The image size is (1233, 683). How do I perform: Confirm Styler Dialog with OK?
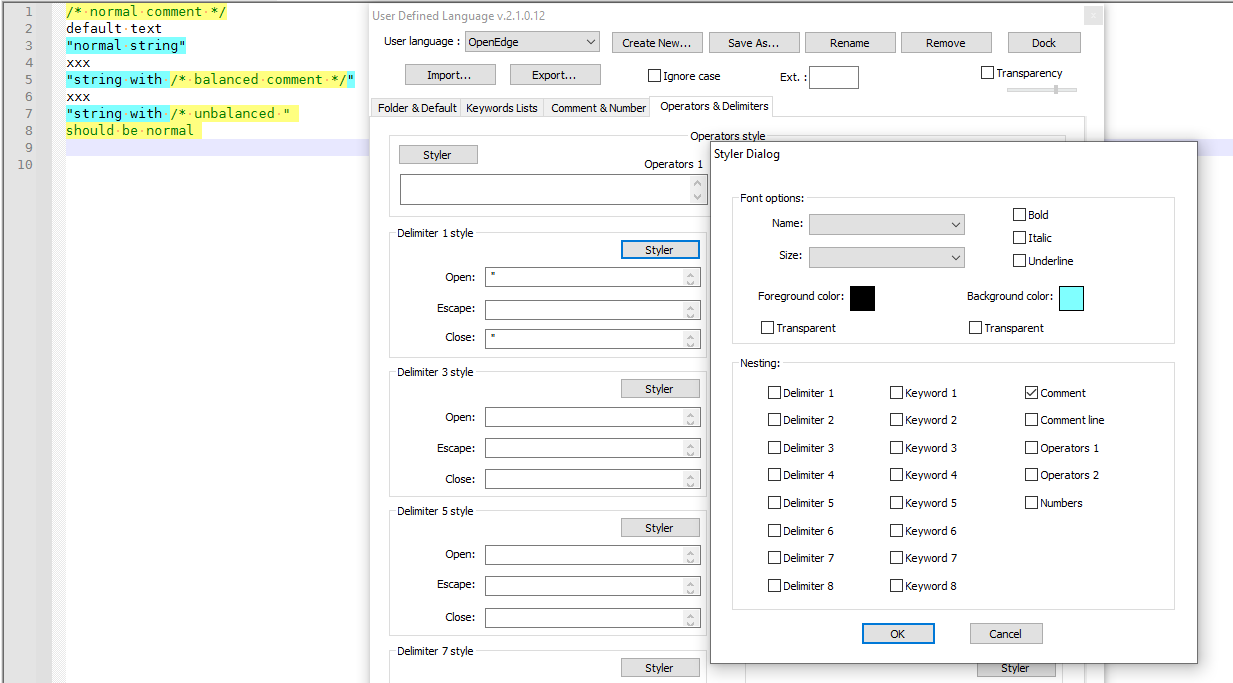[x=898, y=634]
